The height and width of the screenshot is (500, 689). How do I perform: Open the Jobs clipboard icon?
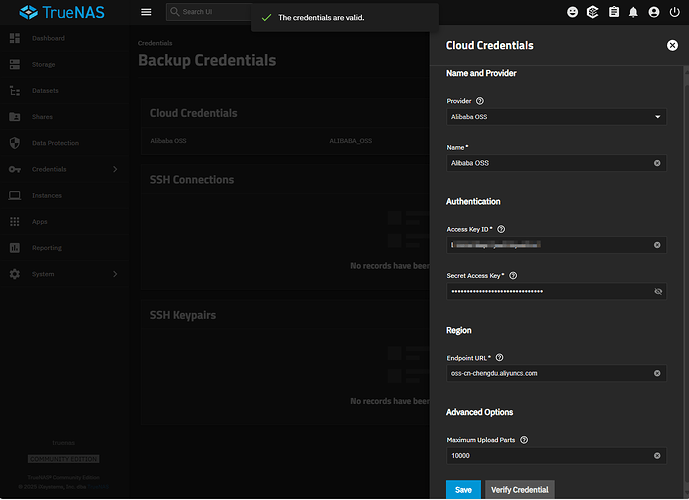coord(614,12)
